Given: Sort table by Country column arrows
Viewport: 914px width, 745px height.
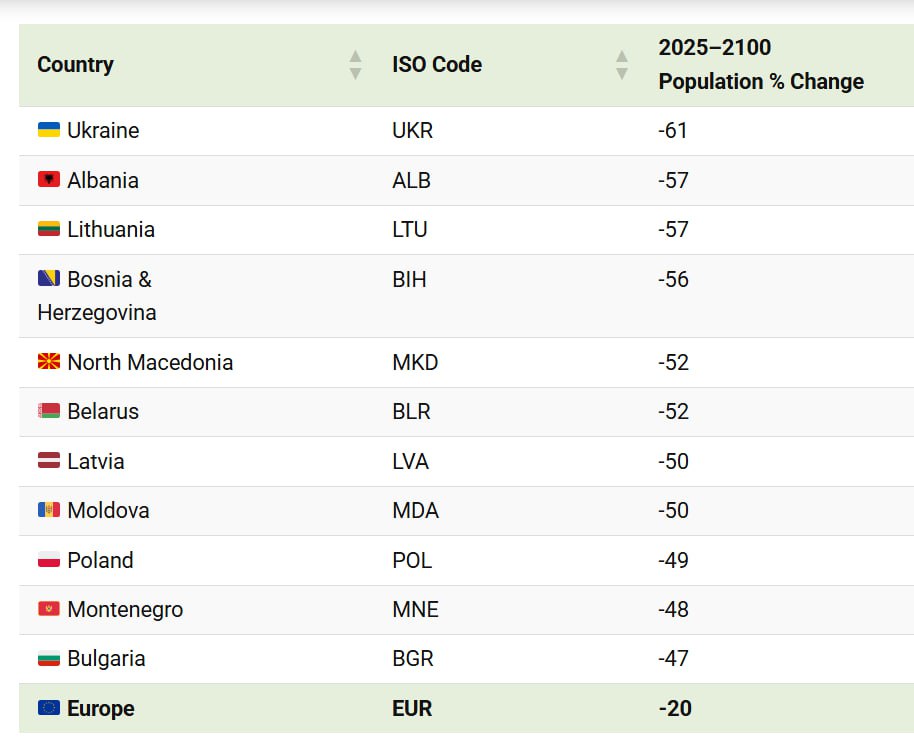Looking at the screenshot, I should (355, 65).
